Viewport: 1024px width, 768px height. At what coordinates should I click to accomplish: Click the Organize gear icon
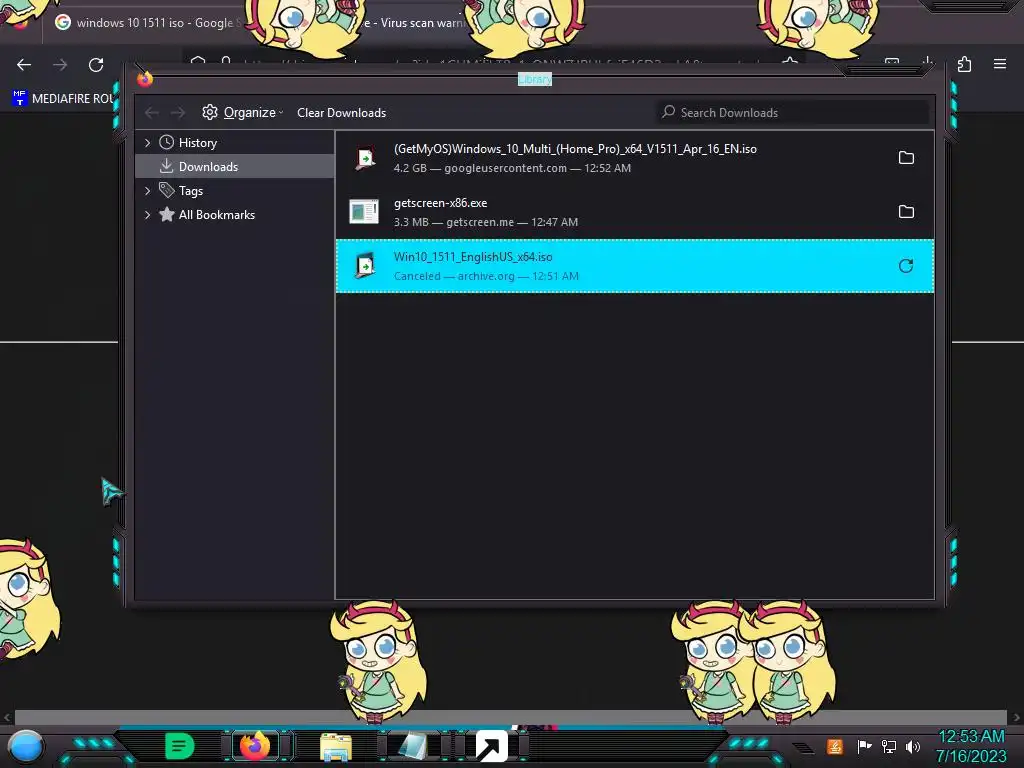click(x=210, y=112)
